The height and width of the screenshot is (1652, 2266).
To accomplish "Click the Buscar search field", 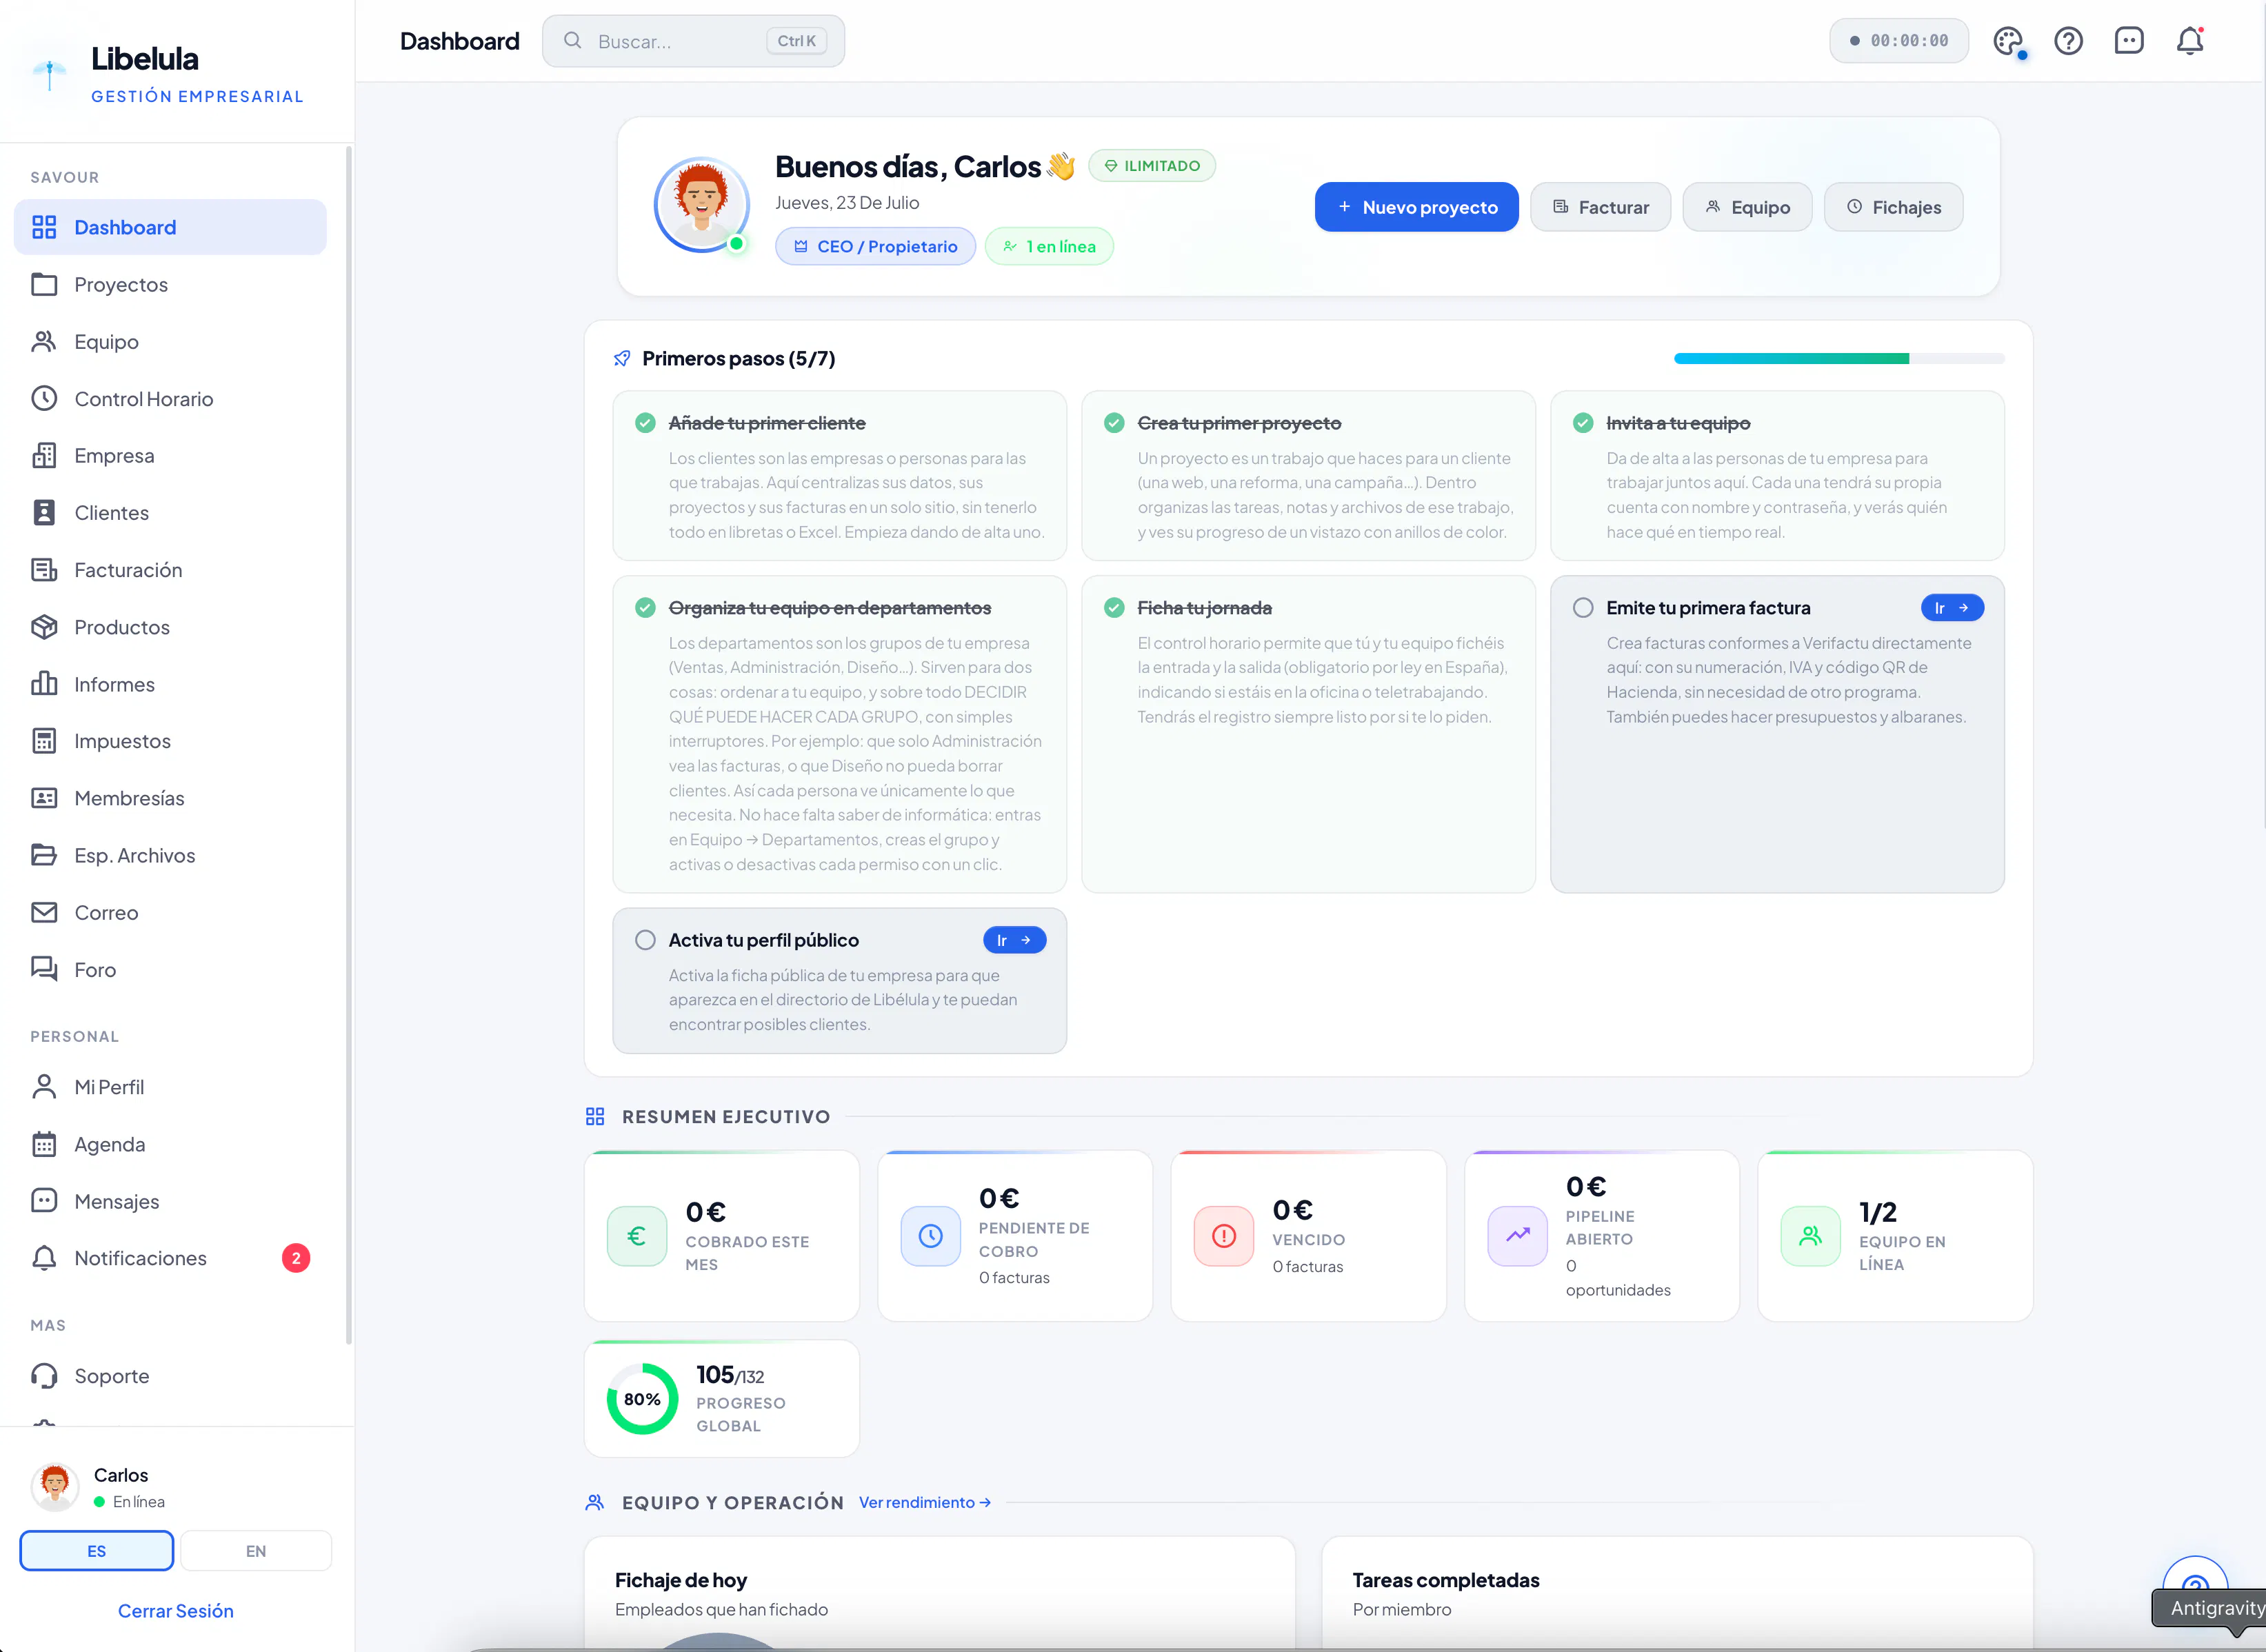I will (x=693, y=41).
